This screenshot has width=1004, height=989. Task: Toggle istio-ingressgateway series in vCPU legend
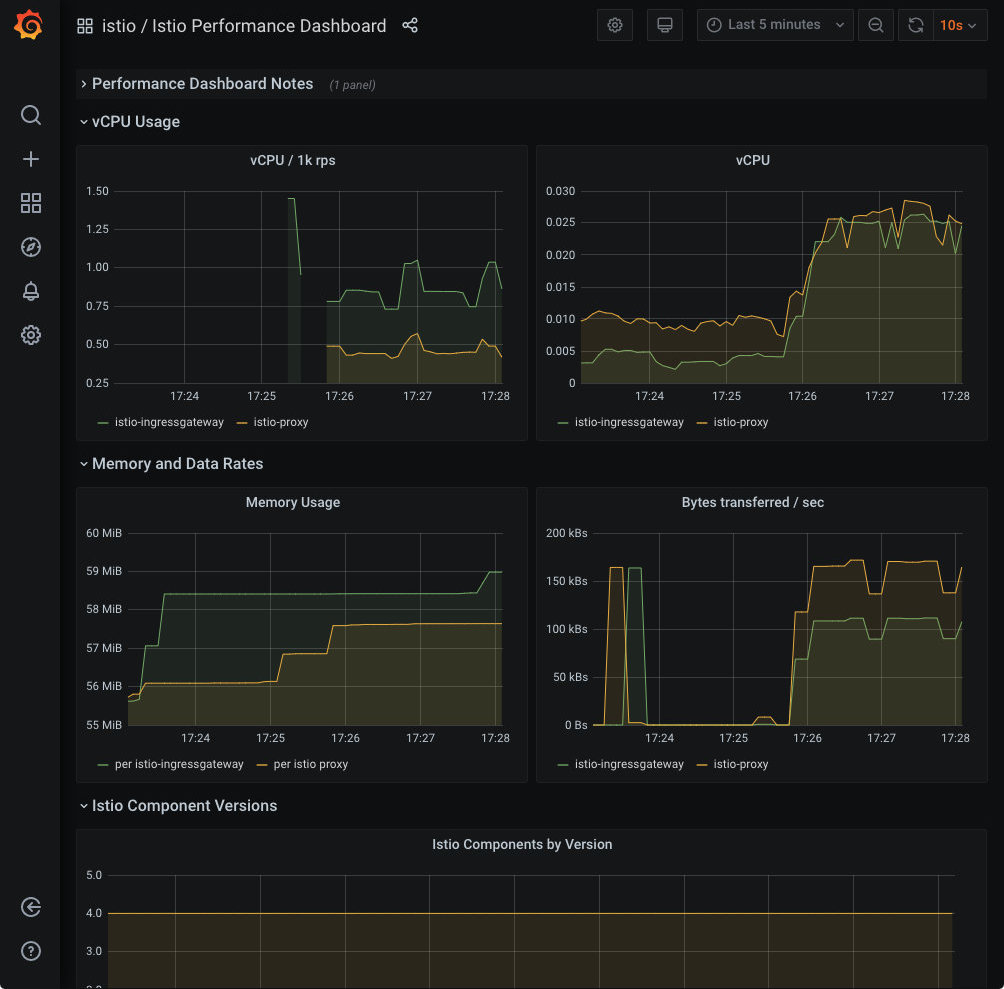point(629,422)
